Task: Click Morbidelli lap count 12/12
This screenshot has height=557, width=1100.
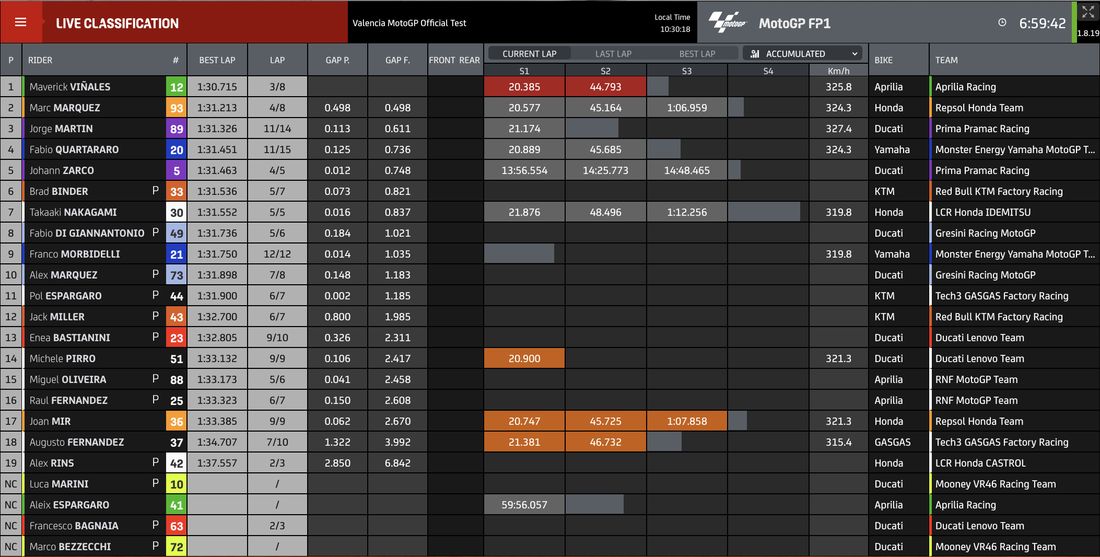Action: point(277,254)
